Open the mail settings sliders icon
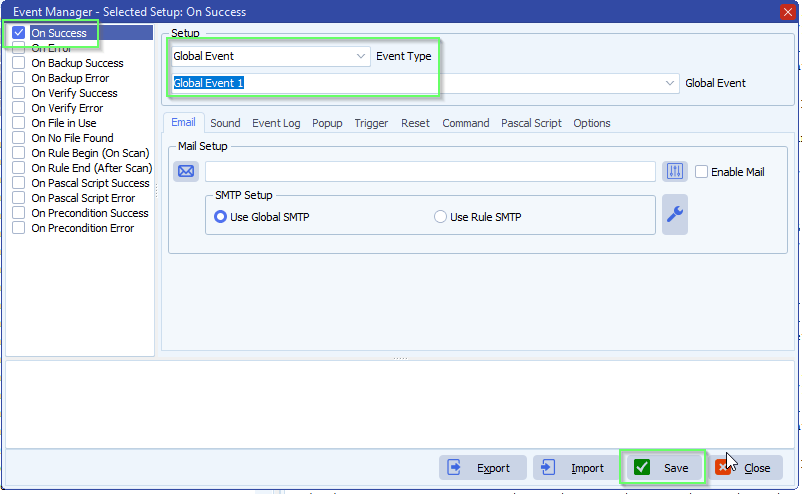This screenshot has height=494, width=802. point(675,171)
